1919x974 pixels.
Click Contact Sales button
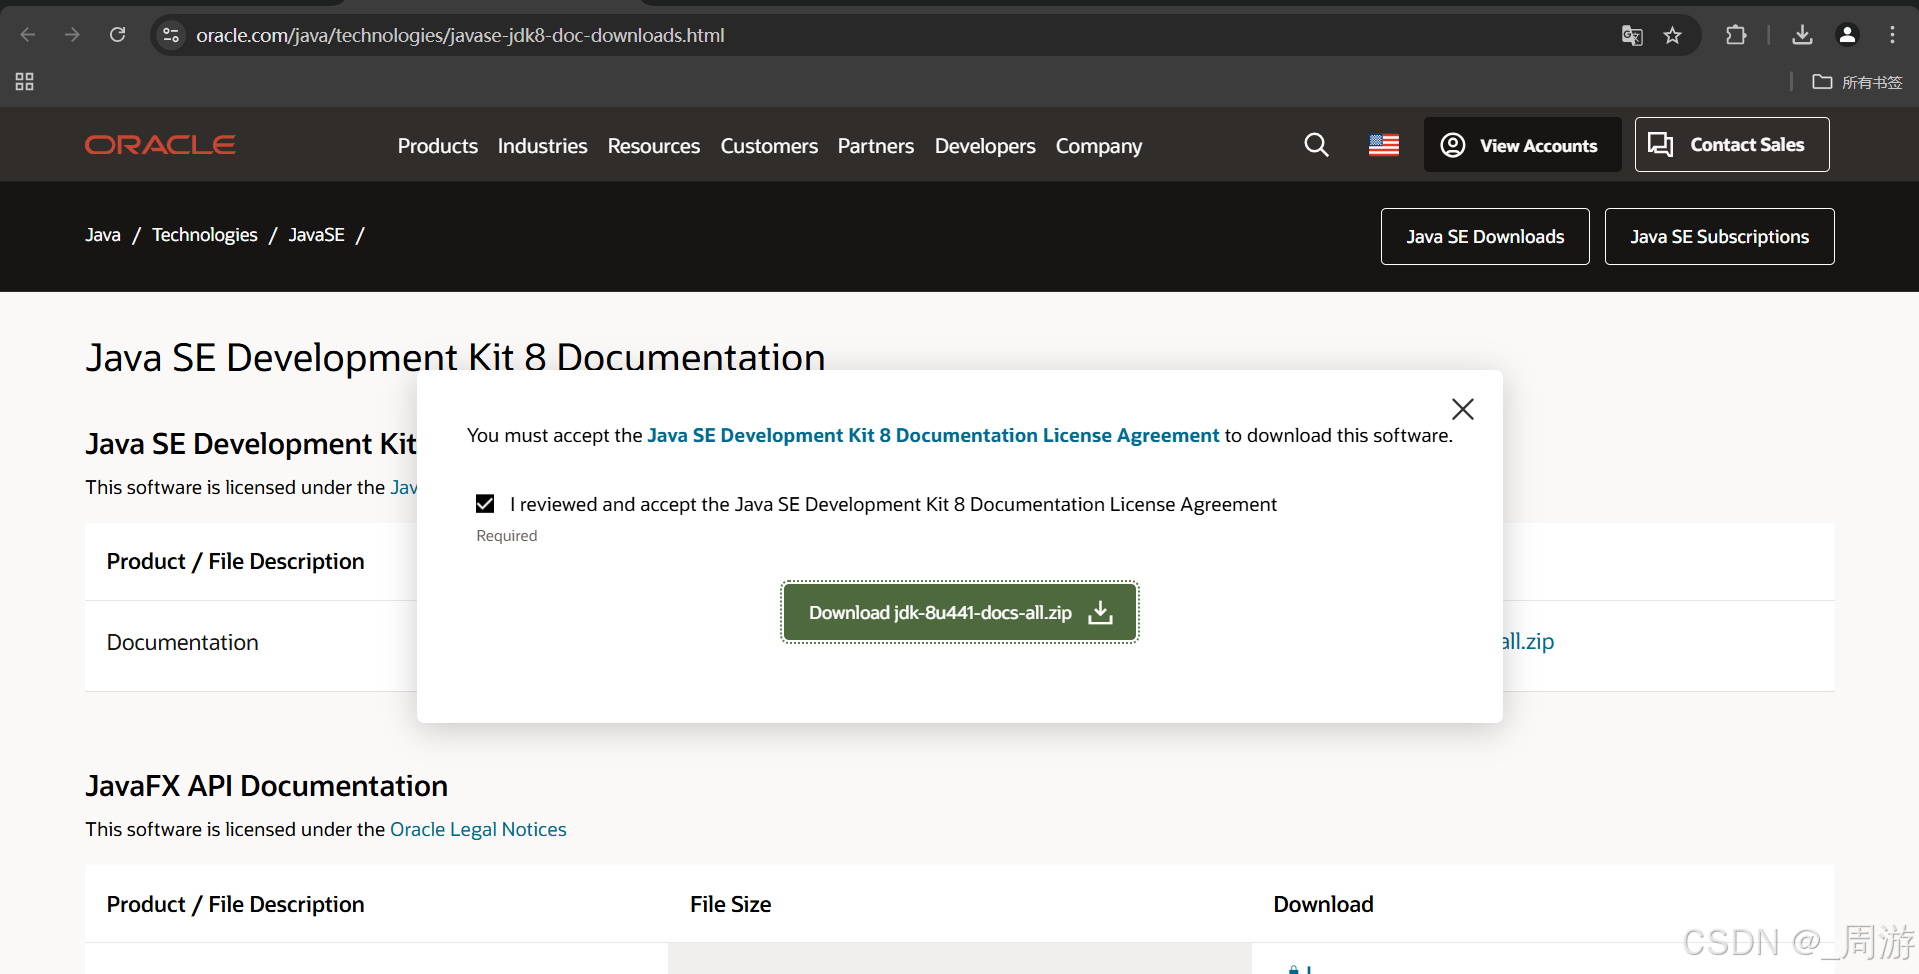pos(1732,145)
